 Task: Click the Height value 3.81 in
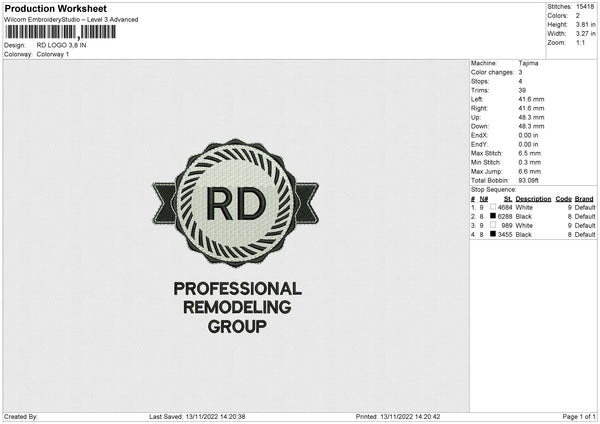tap(585, 24)
